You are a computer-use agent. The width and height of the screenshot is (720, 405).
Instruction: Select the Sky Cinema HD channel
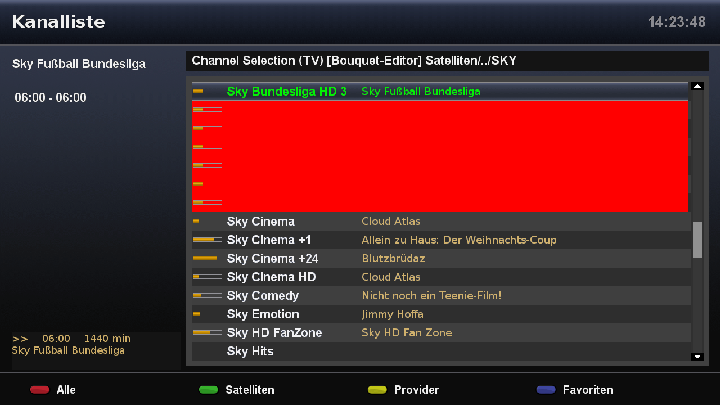click(x=271, y=277)
